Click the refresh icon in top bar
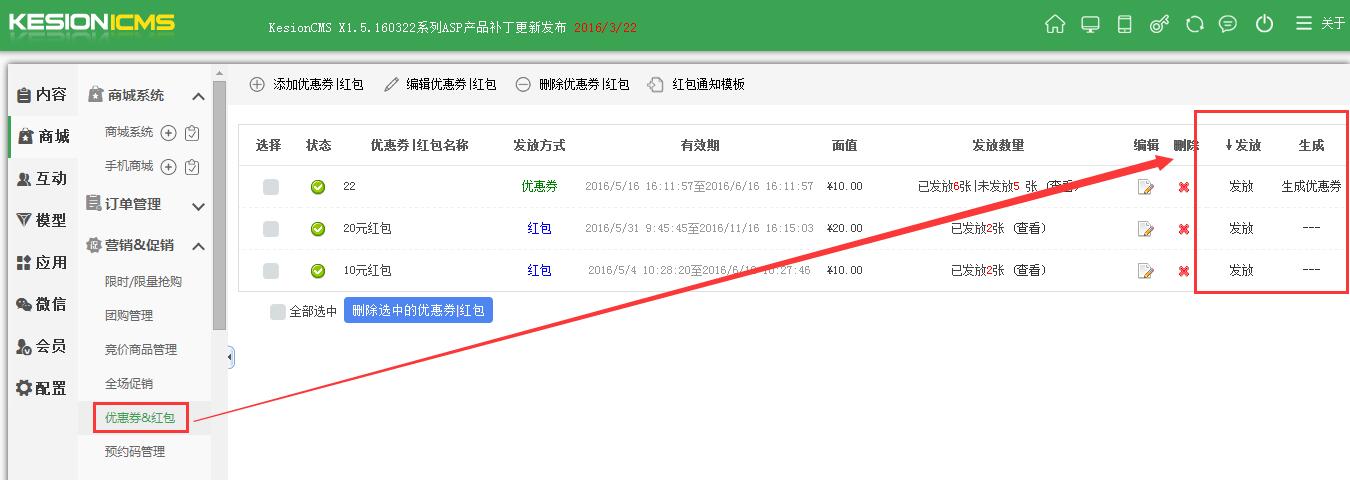The image size is (1350, 480). point(1194,24)
